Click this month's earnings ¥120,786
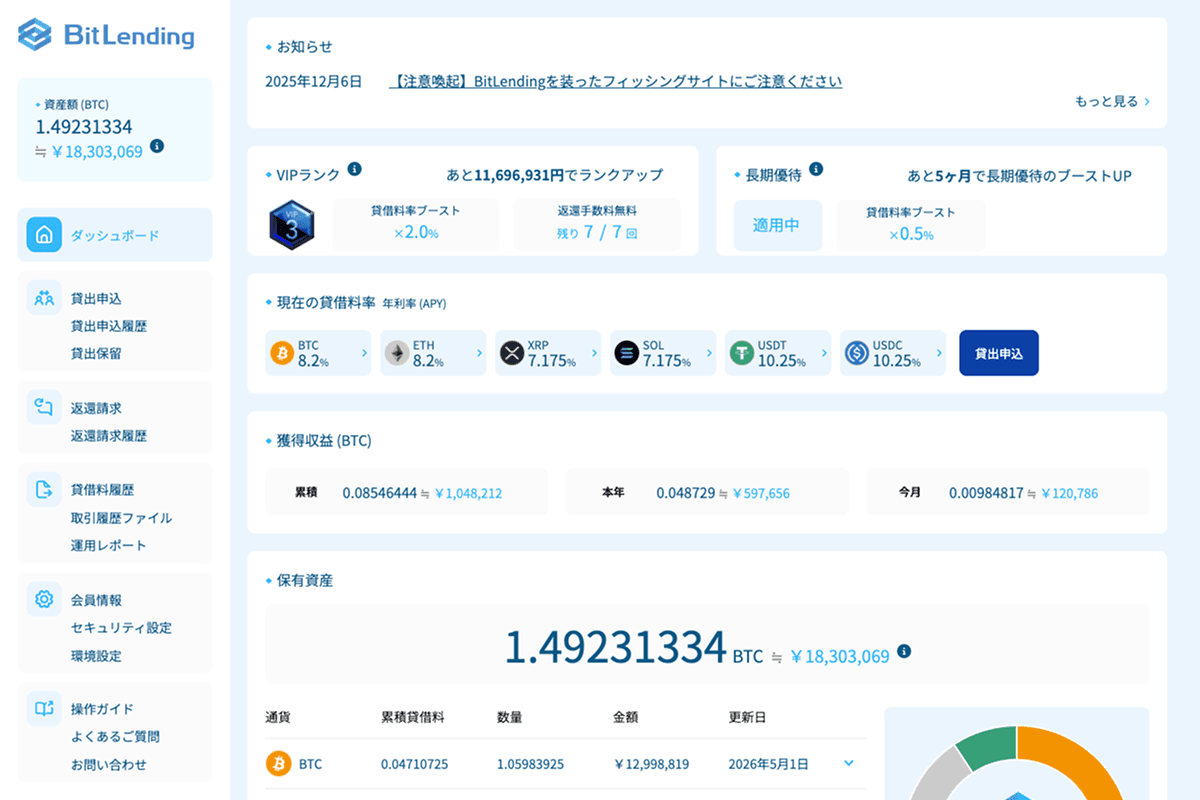1200x800 pixels. click(1069, 493)
